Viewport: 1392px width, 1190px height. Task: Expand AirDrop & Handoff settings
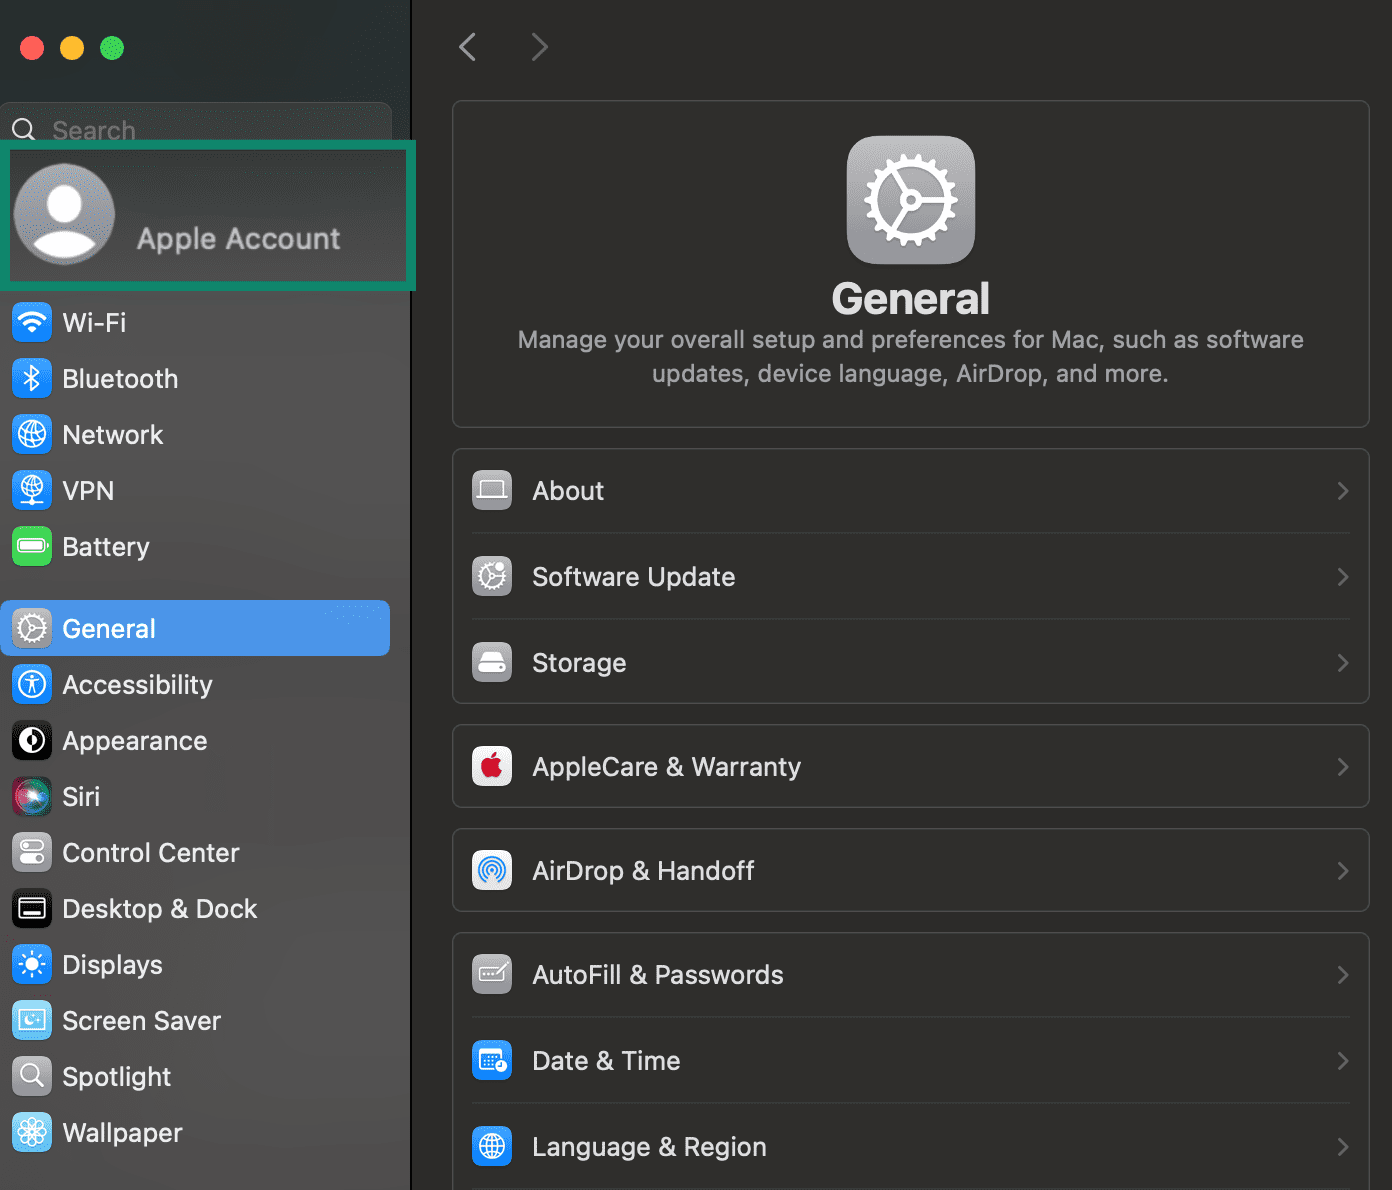(x=910, y=870)
